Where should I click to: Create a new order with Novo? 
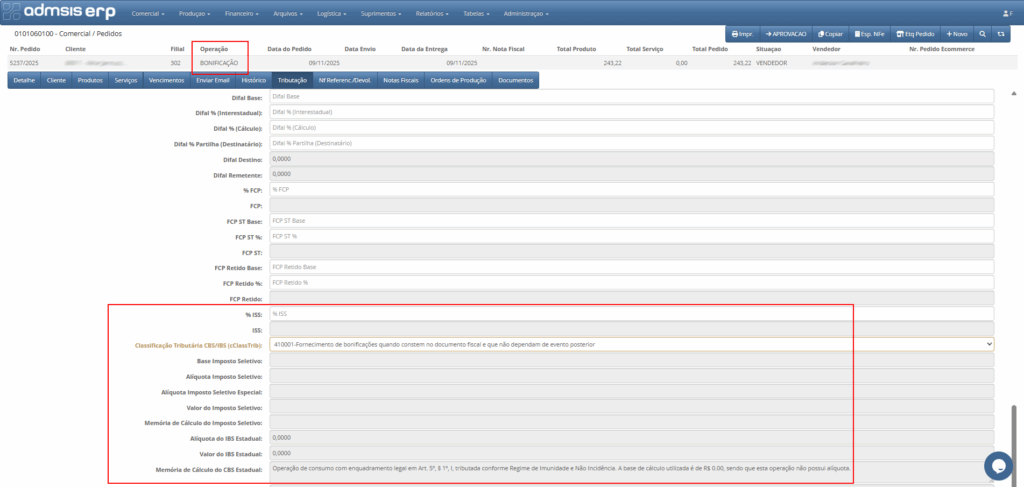pos(957,33)
